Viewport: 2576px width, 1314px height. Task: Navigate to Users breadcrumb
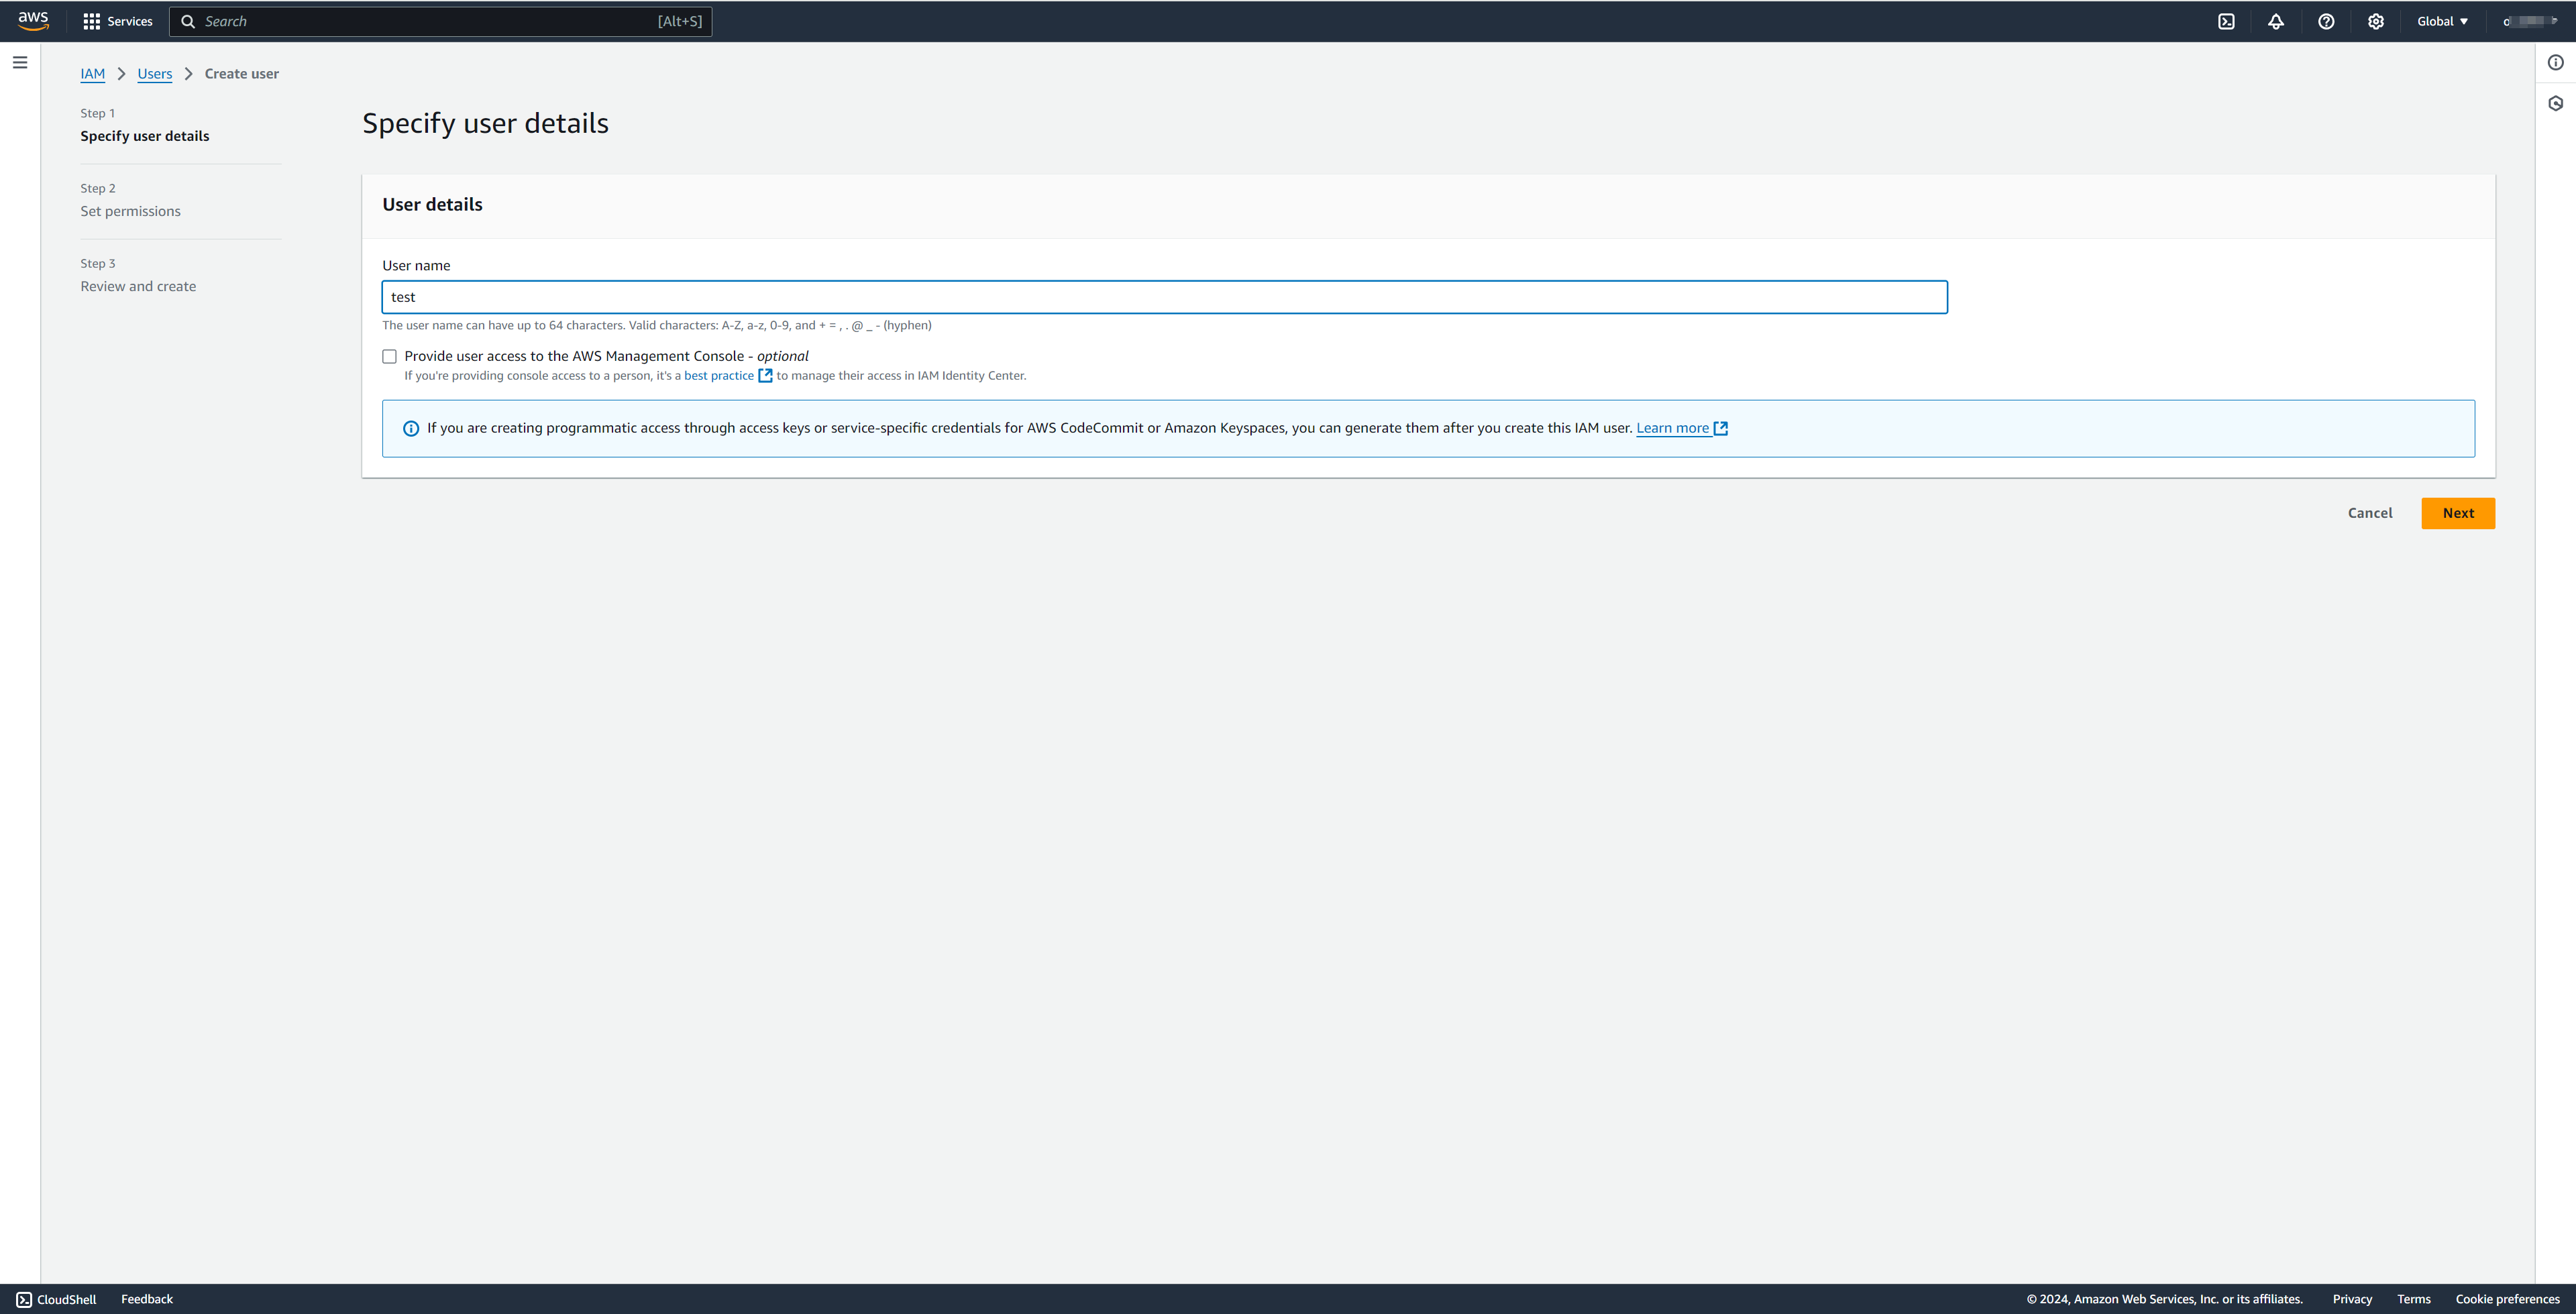(154, 74)
